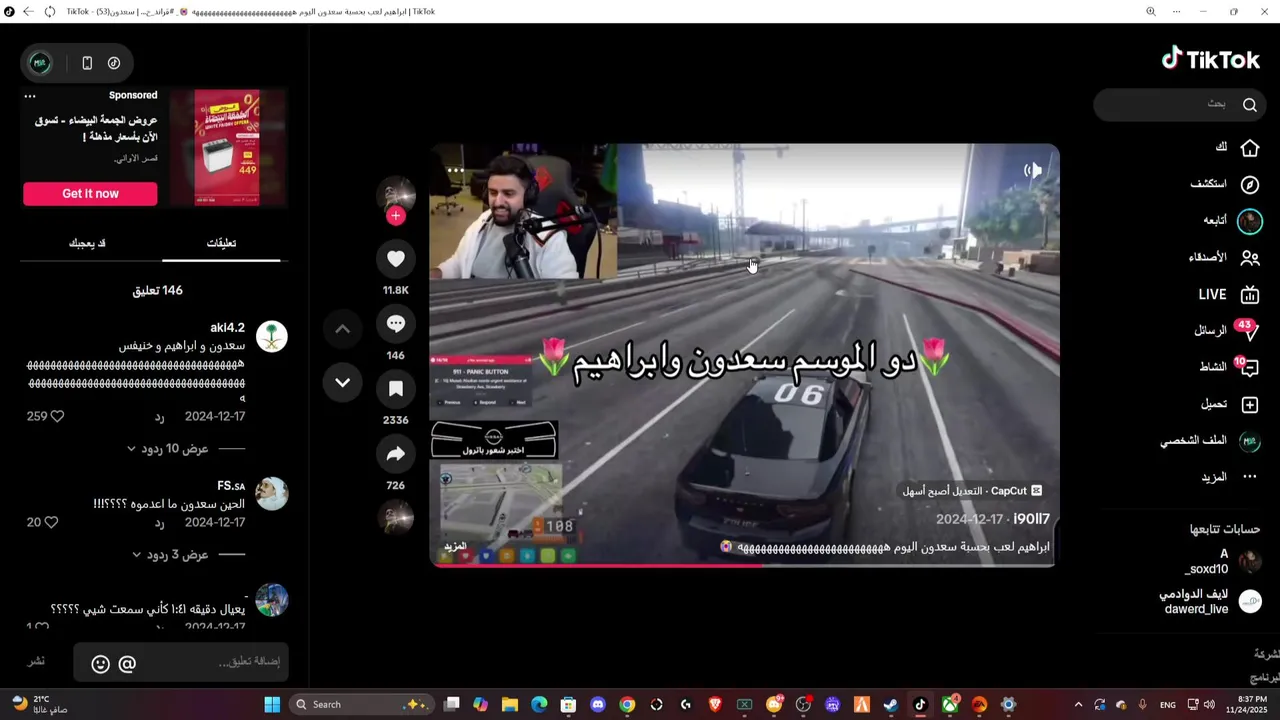The width and height of the screenshot is (1280, 720).
Task: Open the taskbar weather widget
Action: 40,704
